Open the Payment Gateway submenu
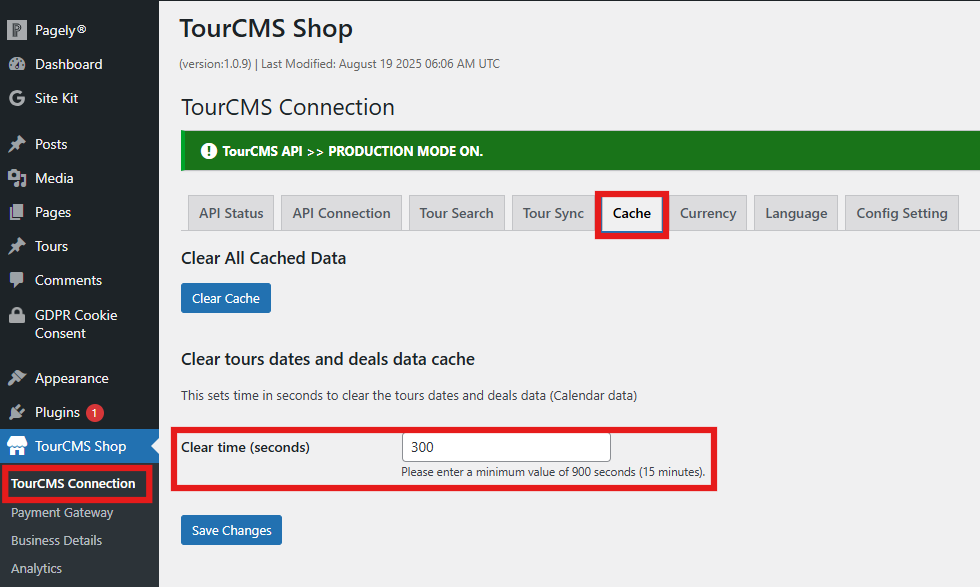The width and height of the screenshot is (980, 587). [x=62, y=513]
